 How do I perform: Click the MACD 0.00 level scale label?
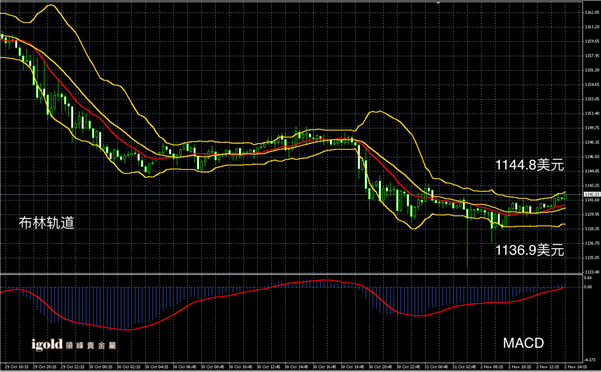[588, 287]
